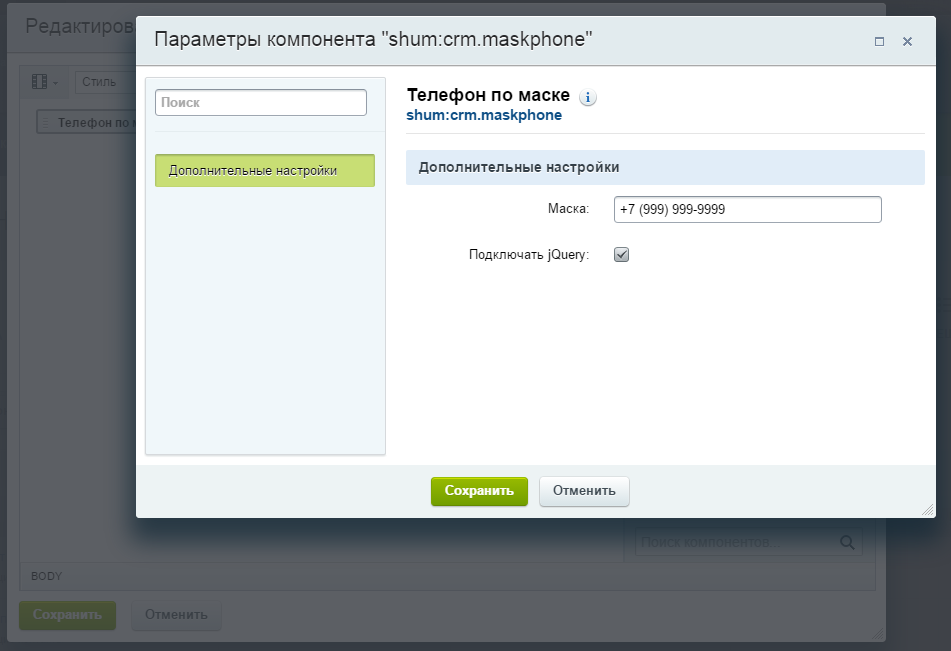Click the dimmed Сохранить button behind dialog
Screen dimensions: 951x651
68,615
